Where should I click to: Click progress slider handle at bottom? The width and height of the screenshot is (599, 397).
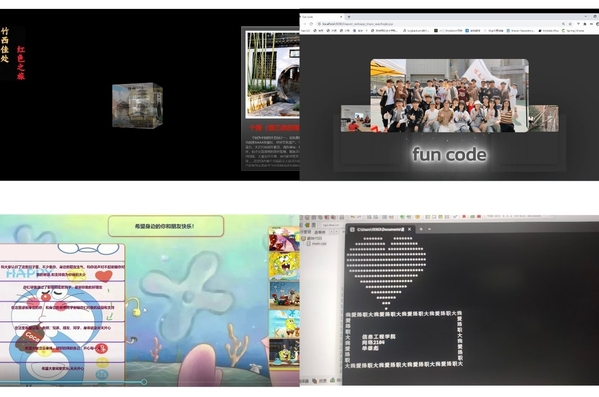click(144, 382)
